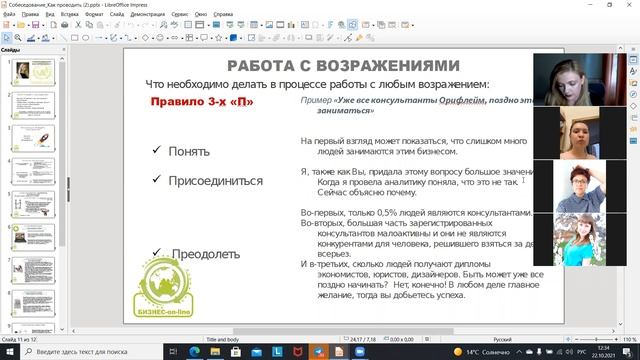Open the Display Views dropdown arrow
The height and width of the screenshot is (360, 640).
click(209, 26)
